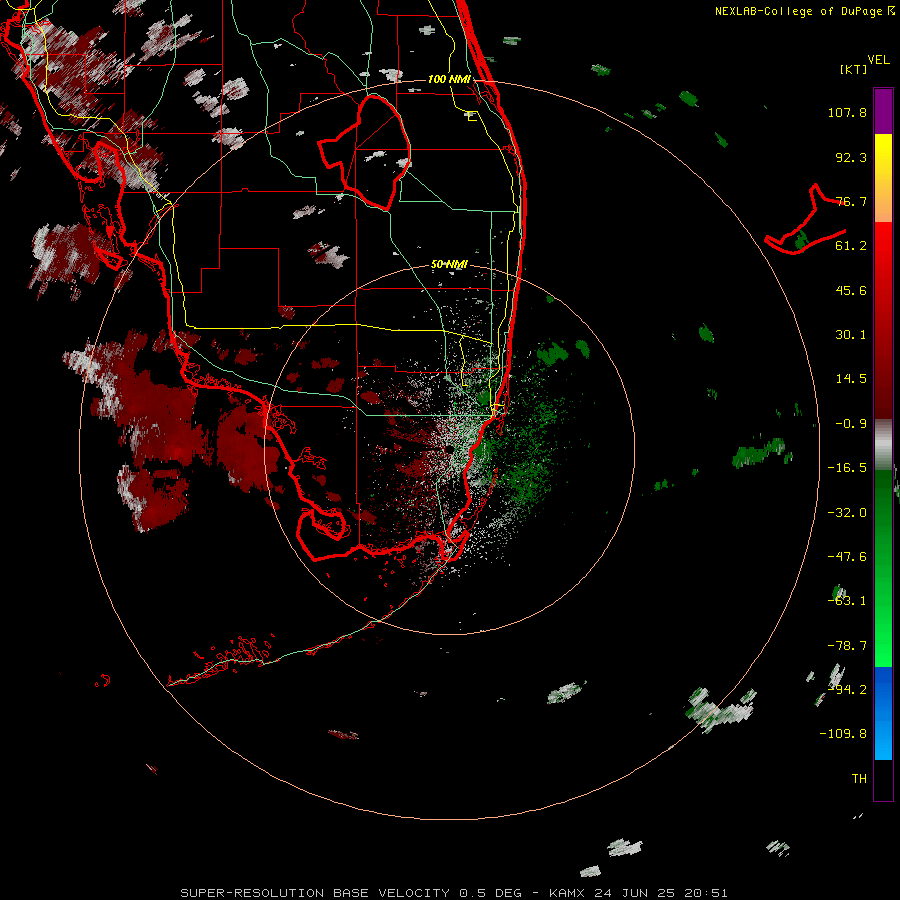Click the -63.1 velocity legend value
Image resolution: width=900 pixels, height=900 pixels.
click(847, 601)
